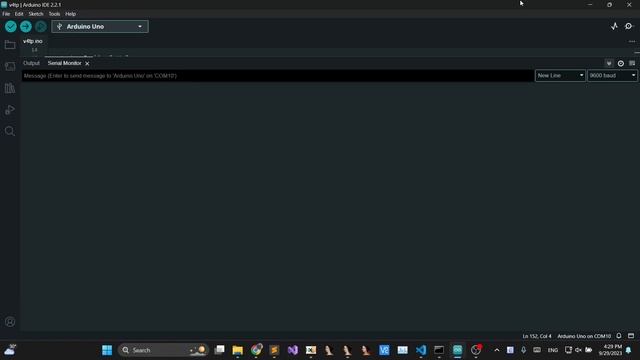The width and height of the screenshot is (640, 360).
Task: Open the Sketchbook folder sidebar icon
Action: (10, 45)
